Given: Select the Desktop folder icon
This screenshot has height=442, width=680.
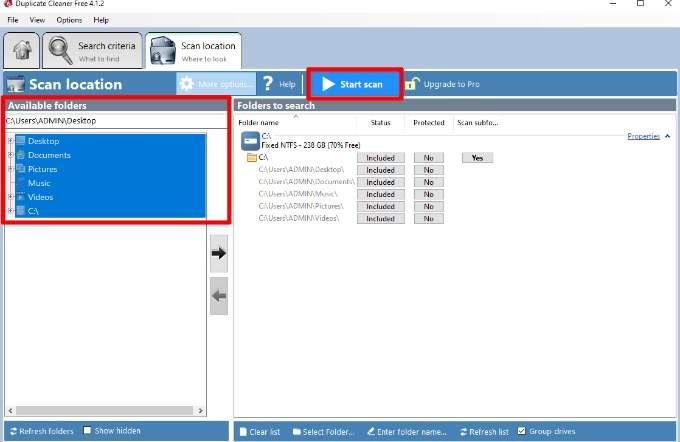Looking at the screenshot, I should point(20,141).
